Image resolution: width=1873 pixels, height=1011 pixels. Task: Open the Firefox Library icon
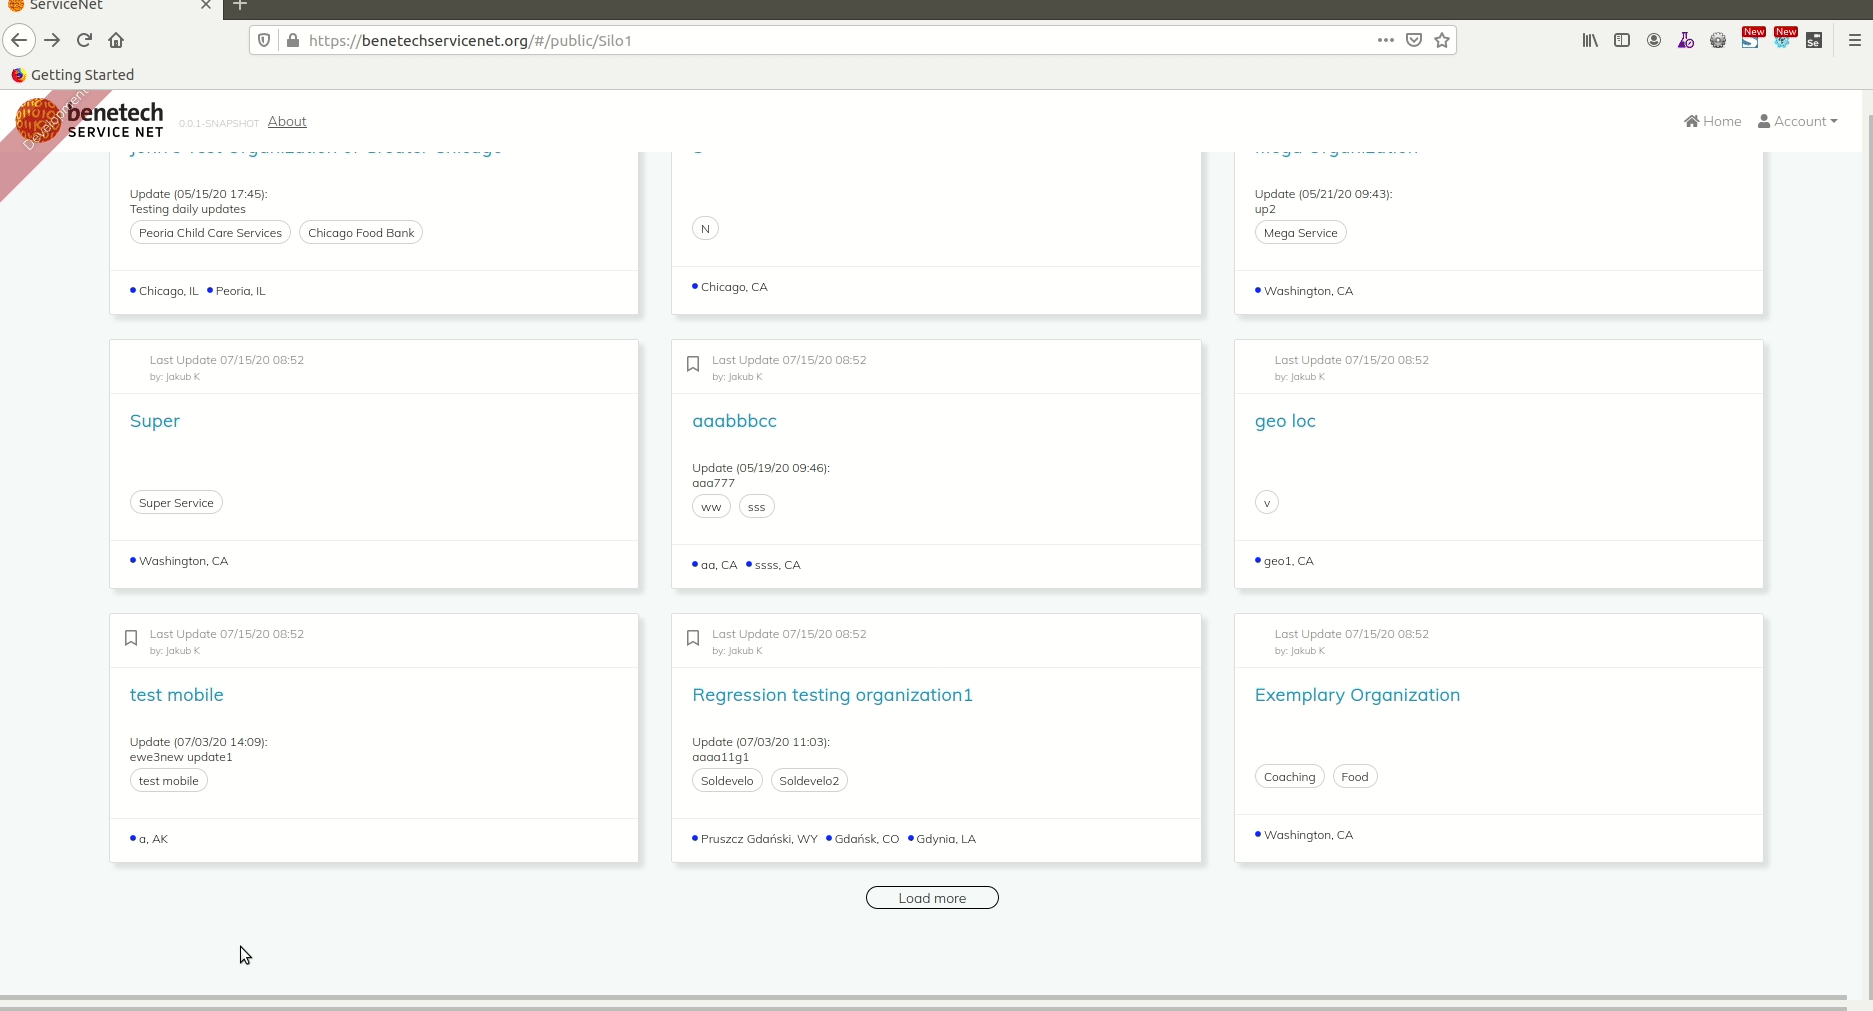[x=1590, y=40]
